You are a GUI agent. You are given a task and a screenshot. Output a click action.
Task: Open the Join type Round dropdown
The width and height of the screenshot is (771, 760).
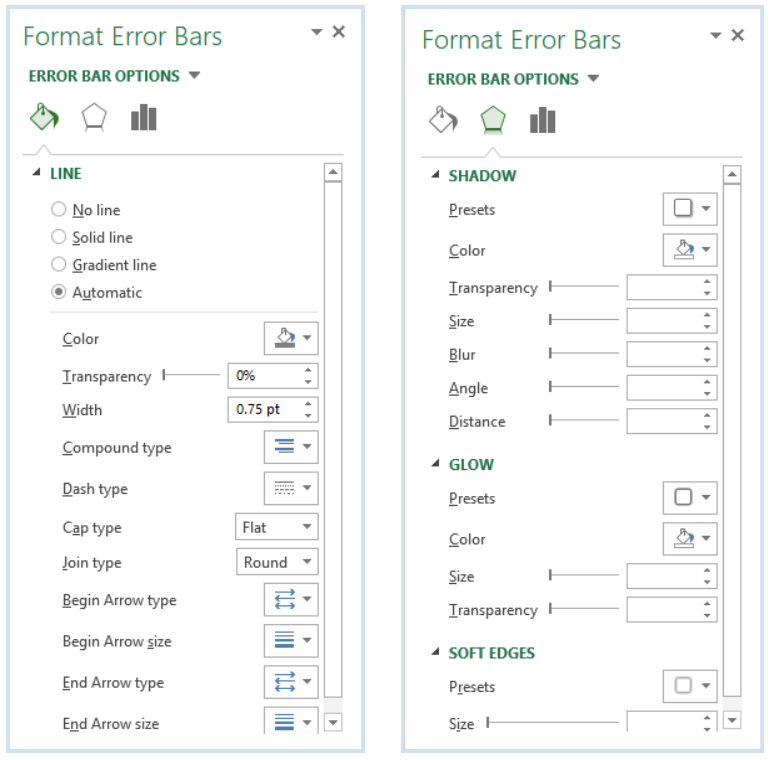pyautogui.click(x=277, y=561)
